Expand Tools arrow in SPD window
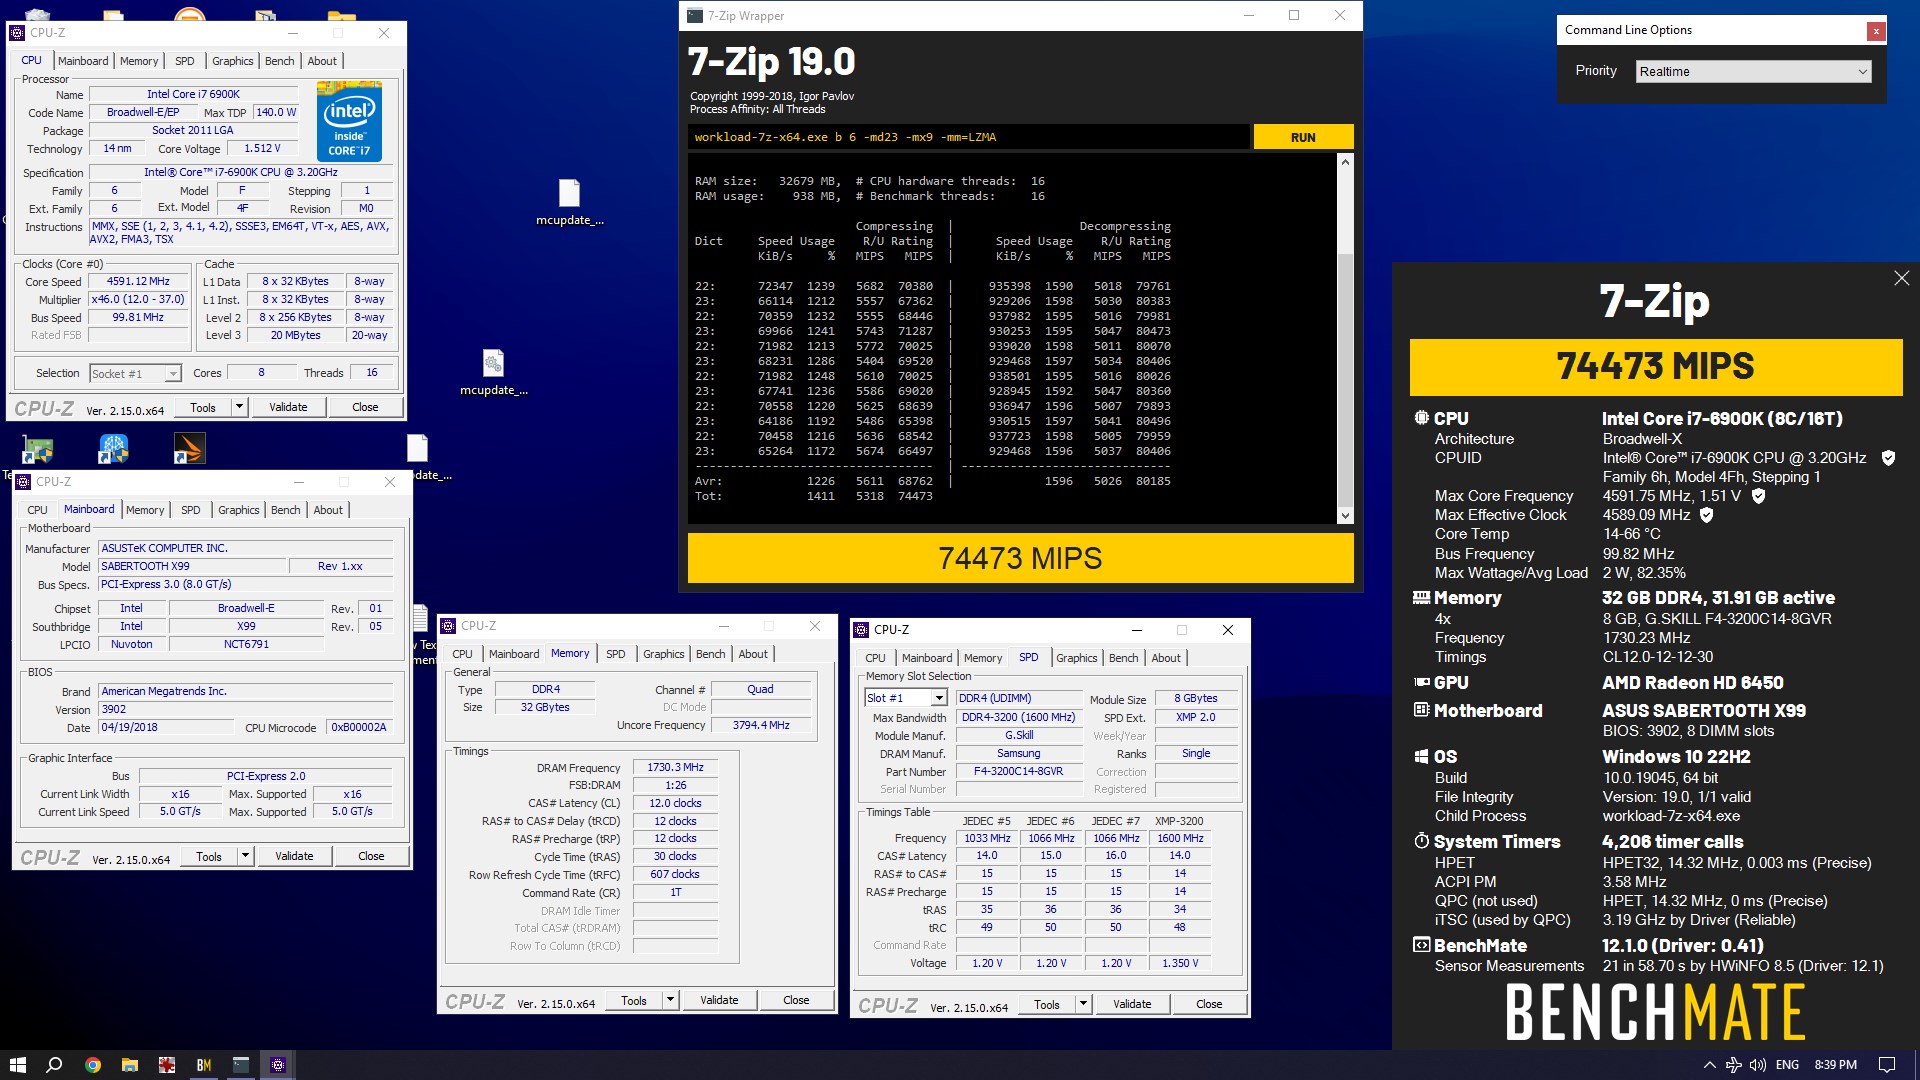1920x1080 pixels. click(x=1083, y=1004)
